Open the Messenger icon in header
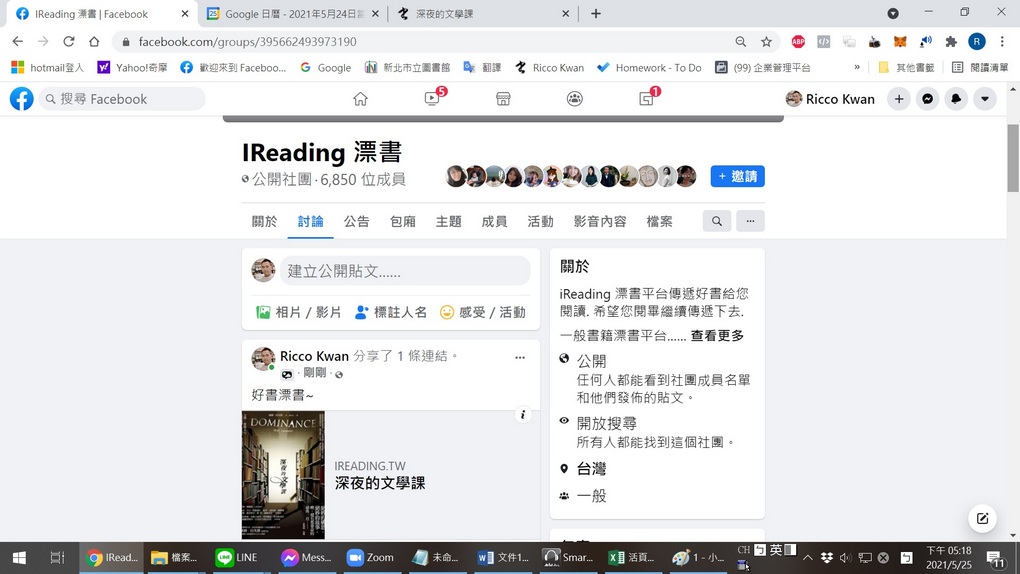1020x574 pixels. (x=928, y=99)
